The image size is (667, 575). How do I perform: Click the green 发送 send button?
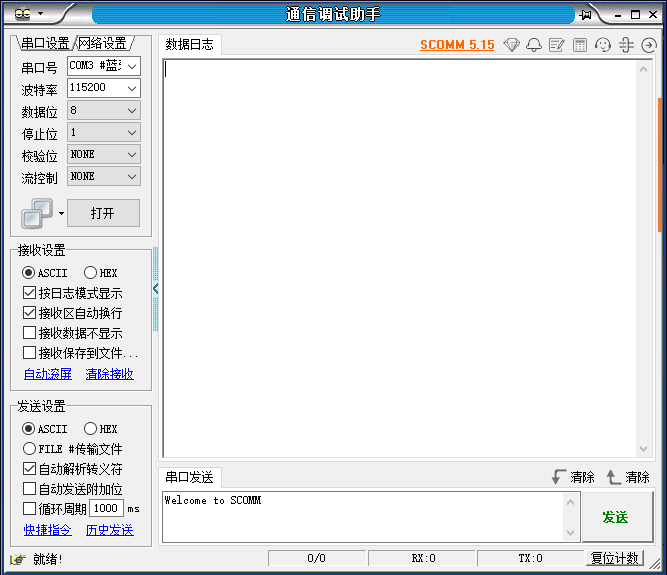(x=617, y=517)
